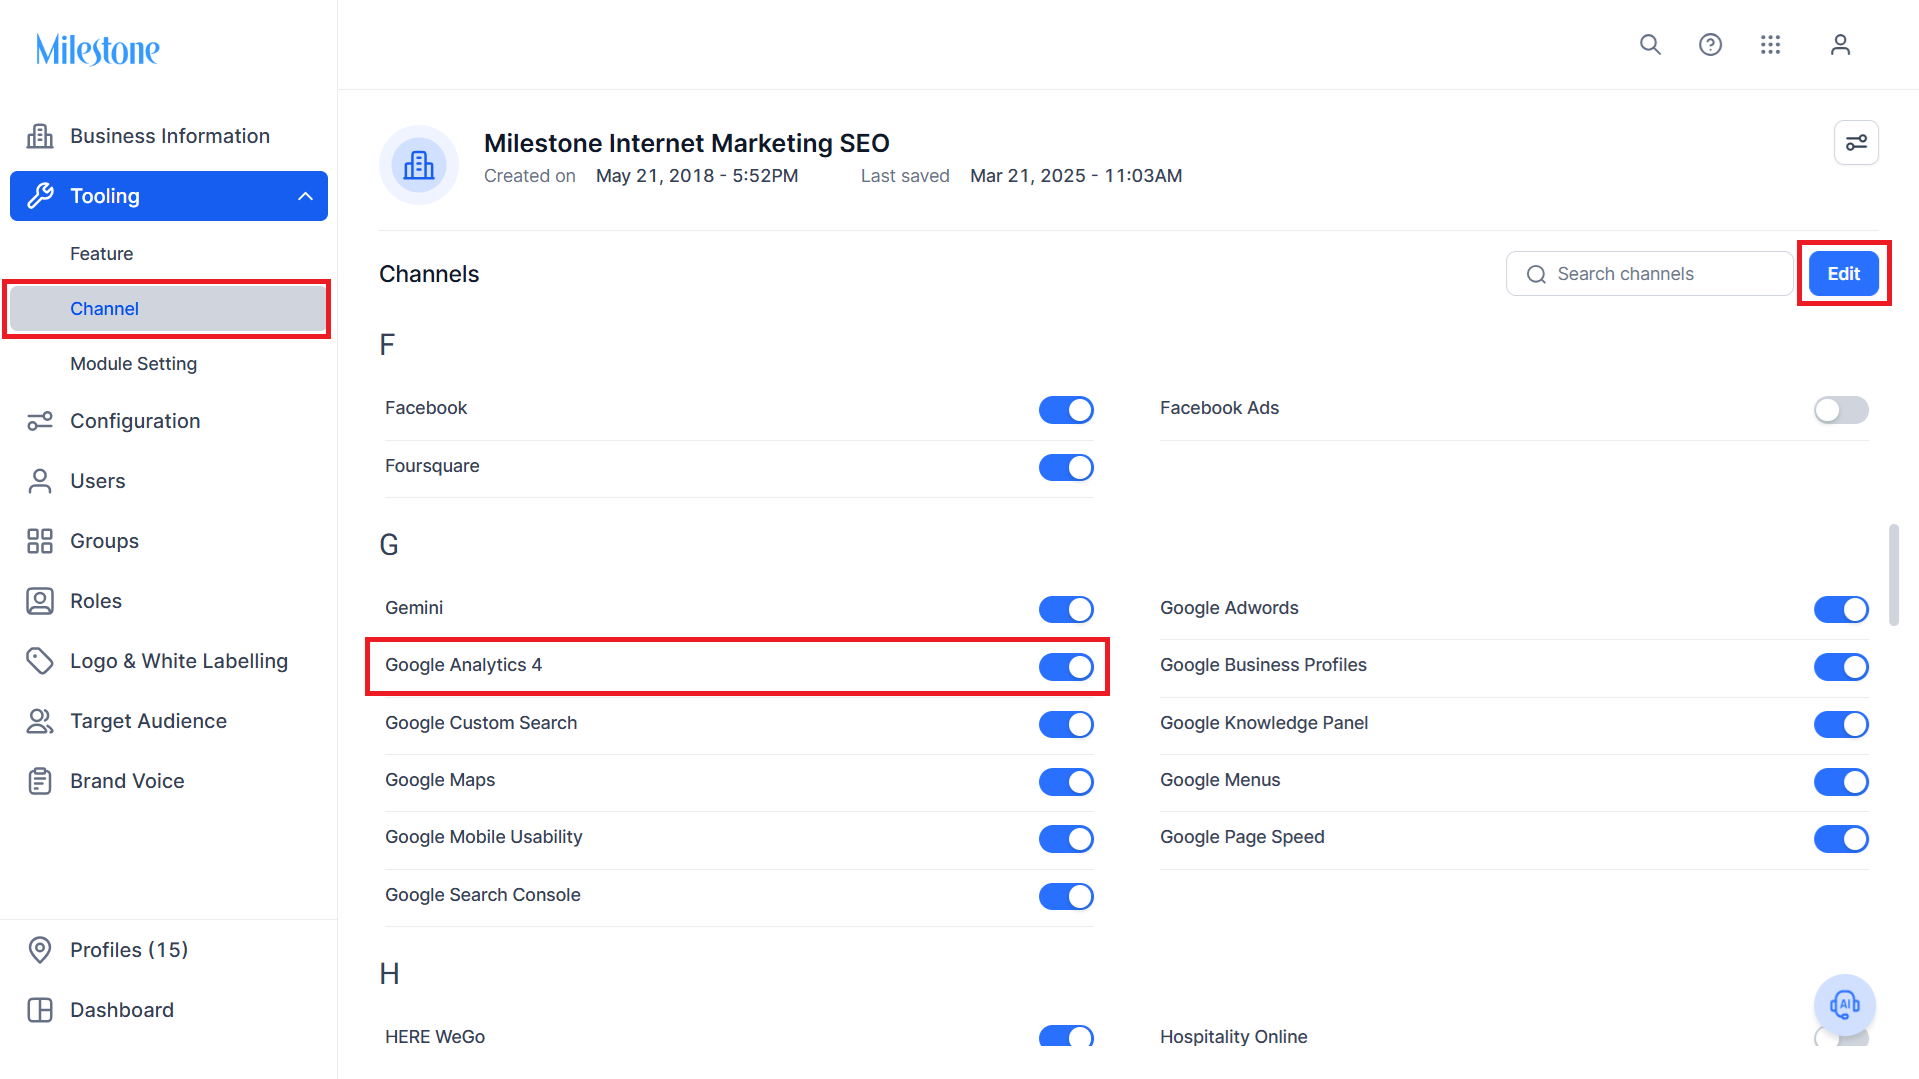Toggle the Google Analytics 4 switch
1919x1079 pixels.
tap(1066, 666)
